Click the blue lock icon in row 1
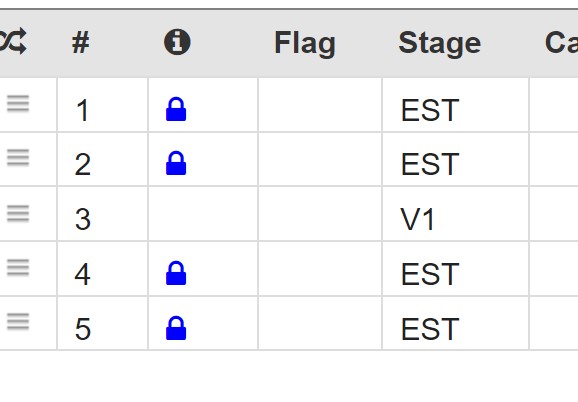The width and height of the screenshot is (578, 402). click(x=176, y=109)
